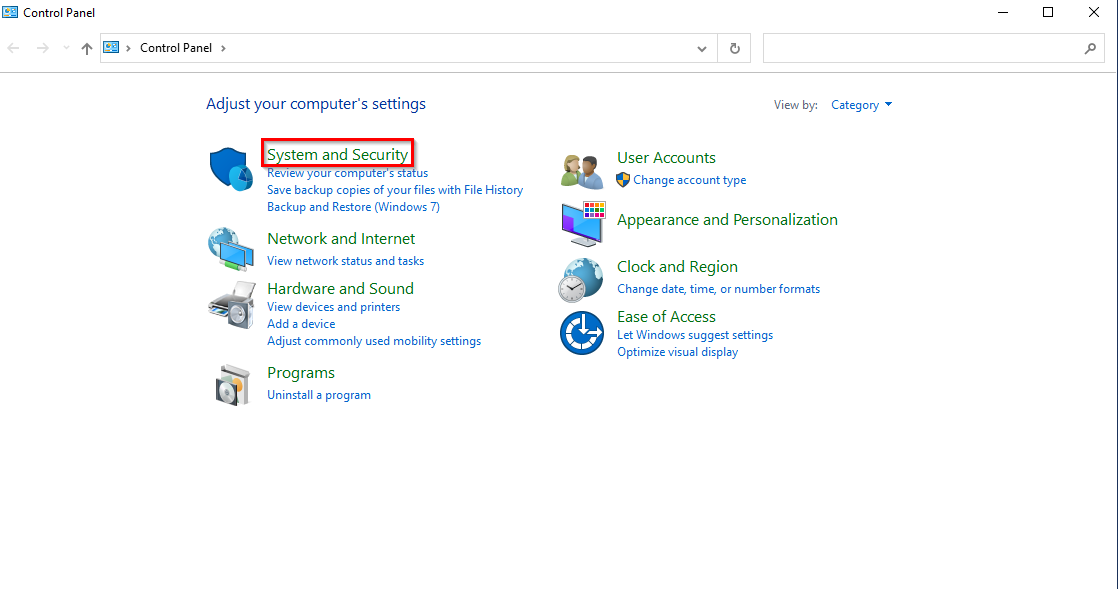Expand the address bar history dropdown
Image resolution: width=1118 pixels, height=589 pixels.
pyautogui.click(x=702, y=48)
